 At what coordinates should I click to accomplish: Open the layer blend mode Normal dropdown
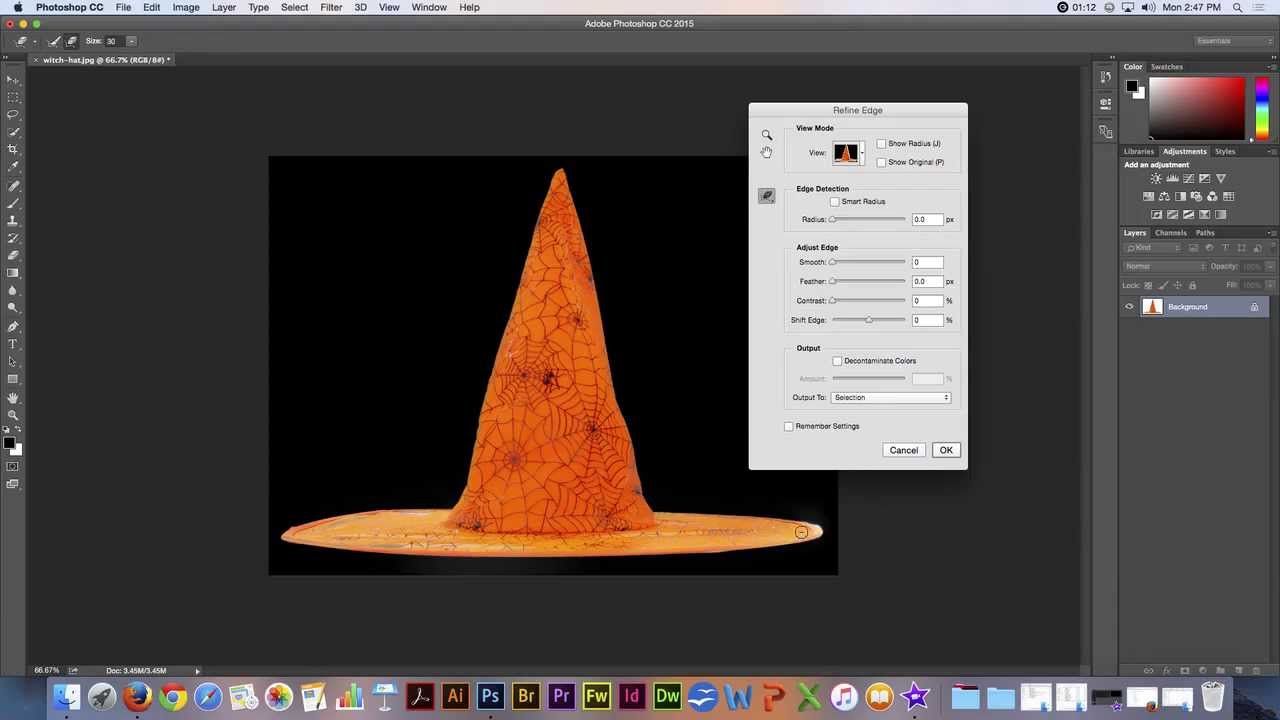tap(1165, 267)
